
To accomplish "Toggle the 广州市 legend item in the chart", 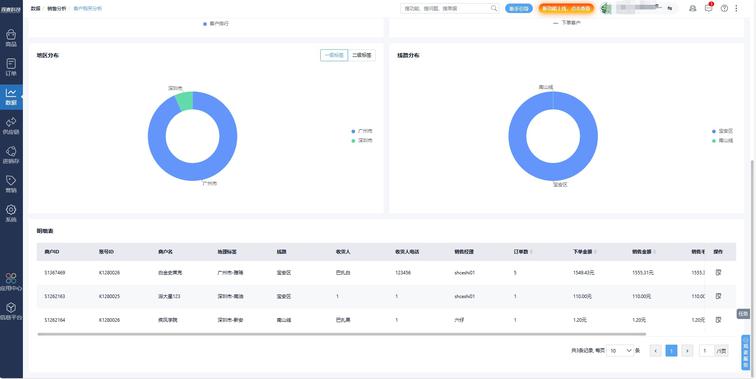I will pos(362,131).
